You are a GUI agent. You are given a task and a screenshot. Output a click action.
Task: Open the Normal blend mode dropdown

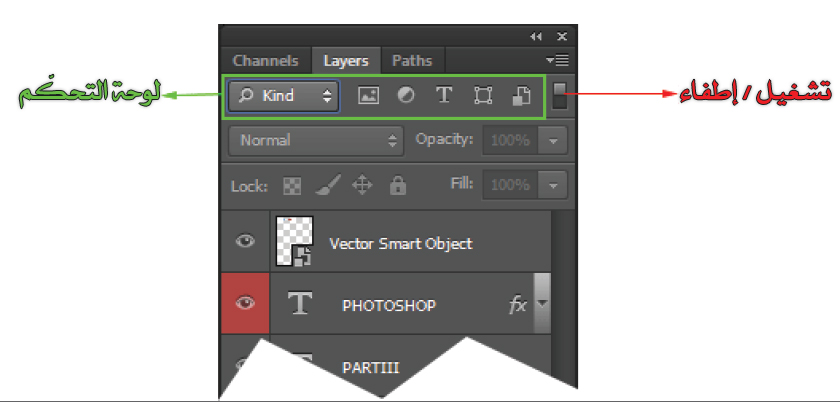click(x=316, y=141)
